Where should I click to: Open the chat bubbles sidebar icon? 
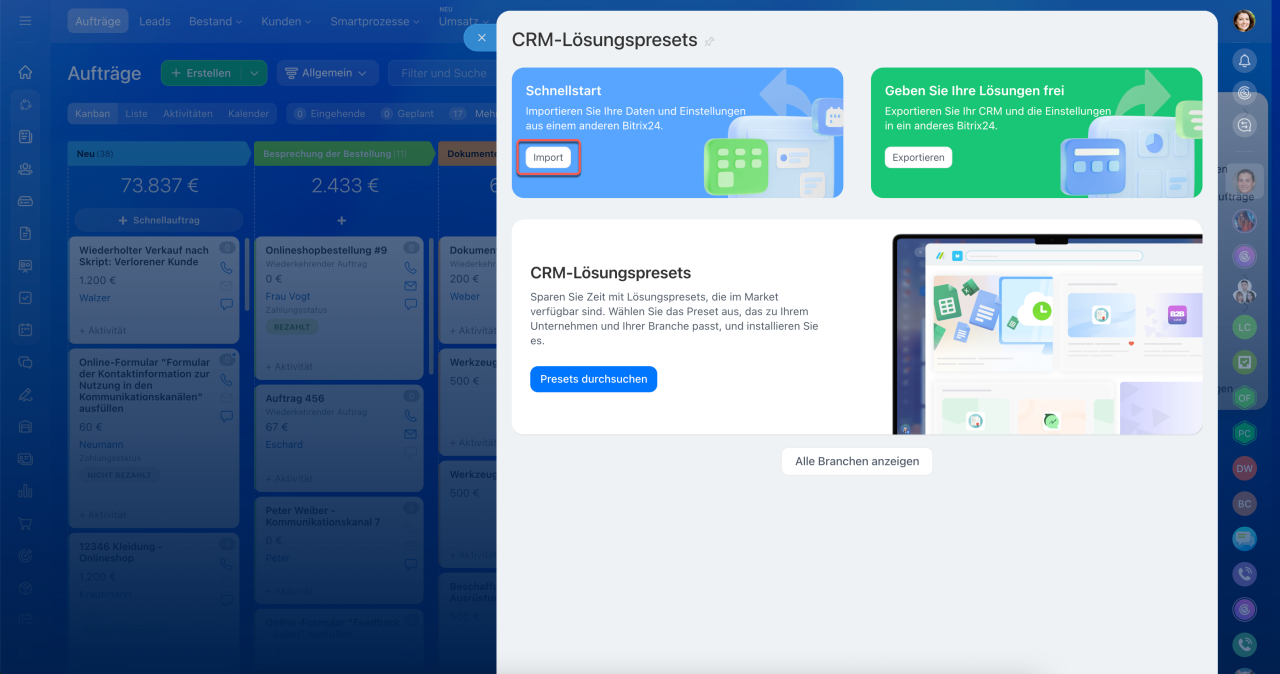(x=25, y=362)
